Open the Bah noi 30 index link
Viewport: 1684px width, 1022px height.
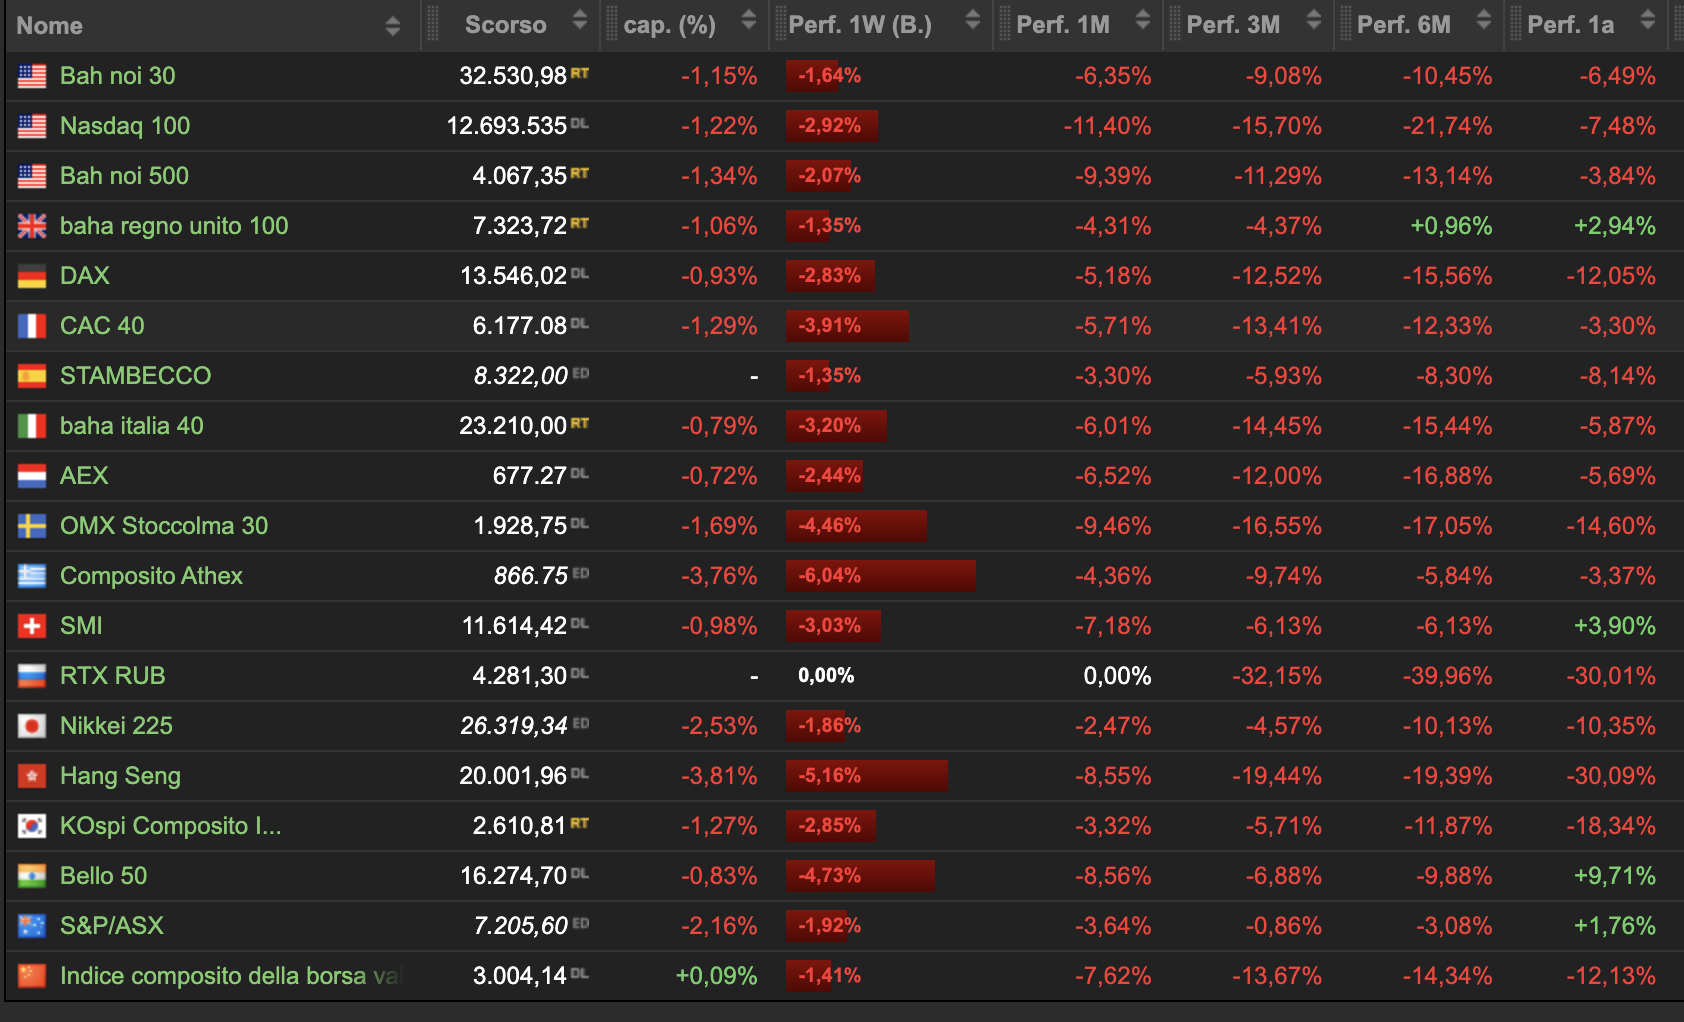pos(118,76)
